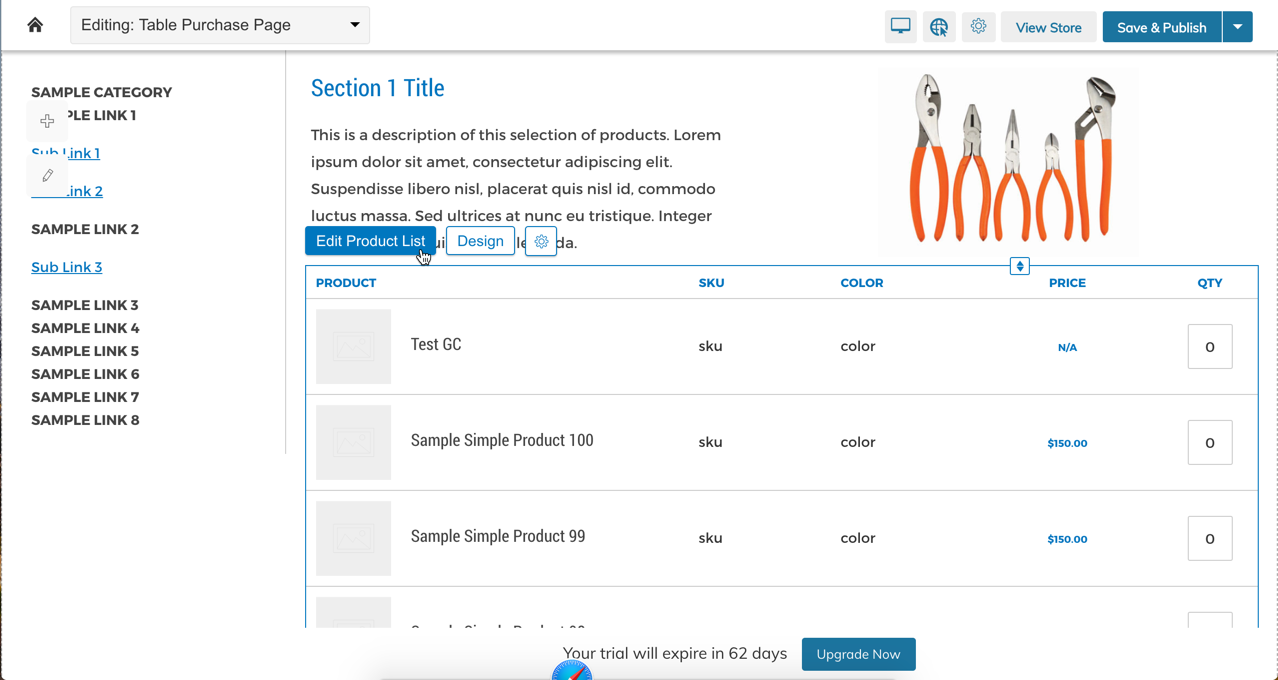Select Sample Link 5 in sidebar
Image resolution: width=1278 pixels, height=680 pixels.
tap(85, 351)
